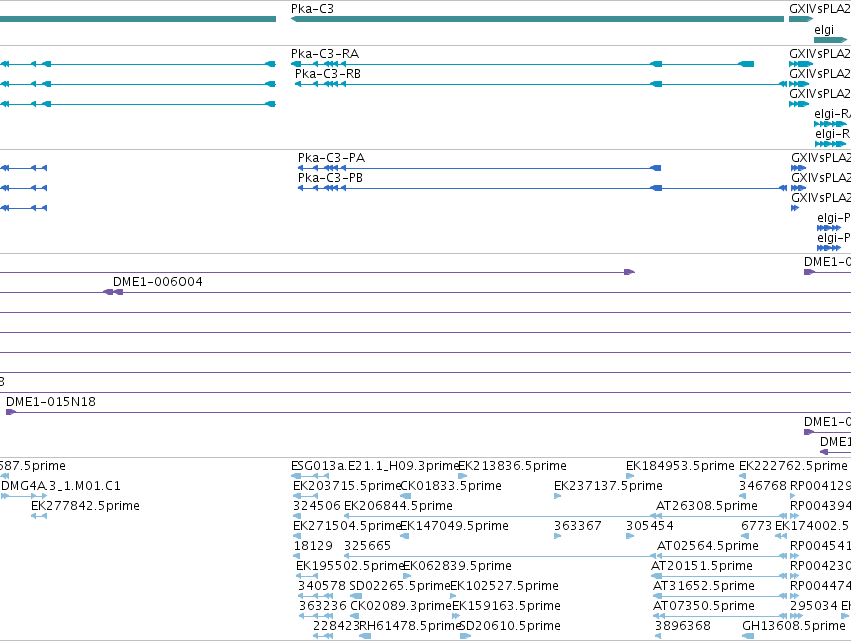
Task: Open the GH13608.5prime EST label
Action: pyautogui.click(x=794, y=626)
